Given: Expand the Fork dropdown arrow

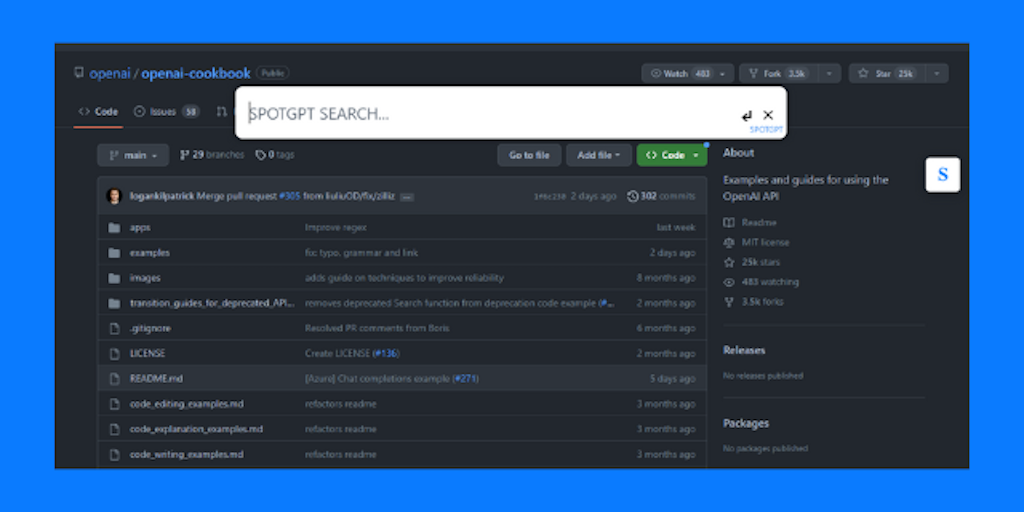Looking at the screenshot, I should 829,74.
